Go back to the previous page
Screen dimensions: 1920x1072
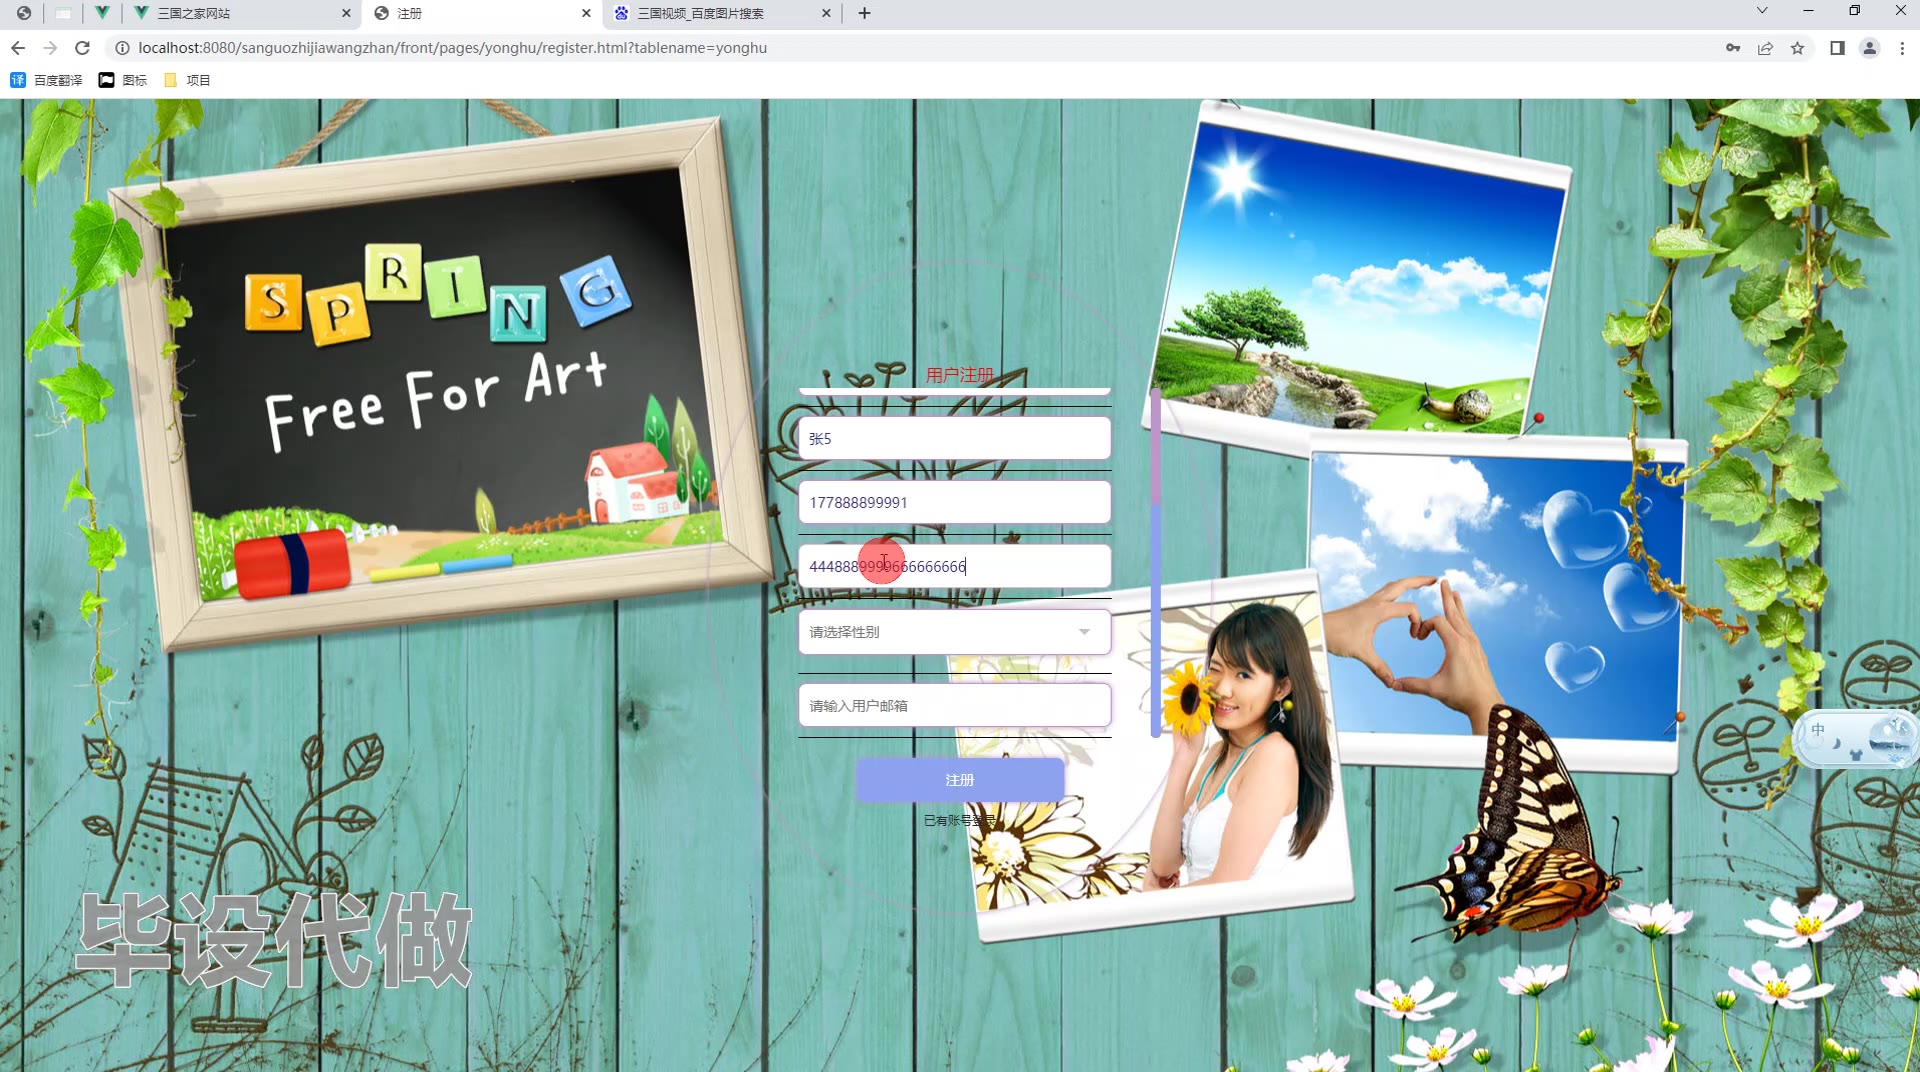tap(18, 48)
